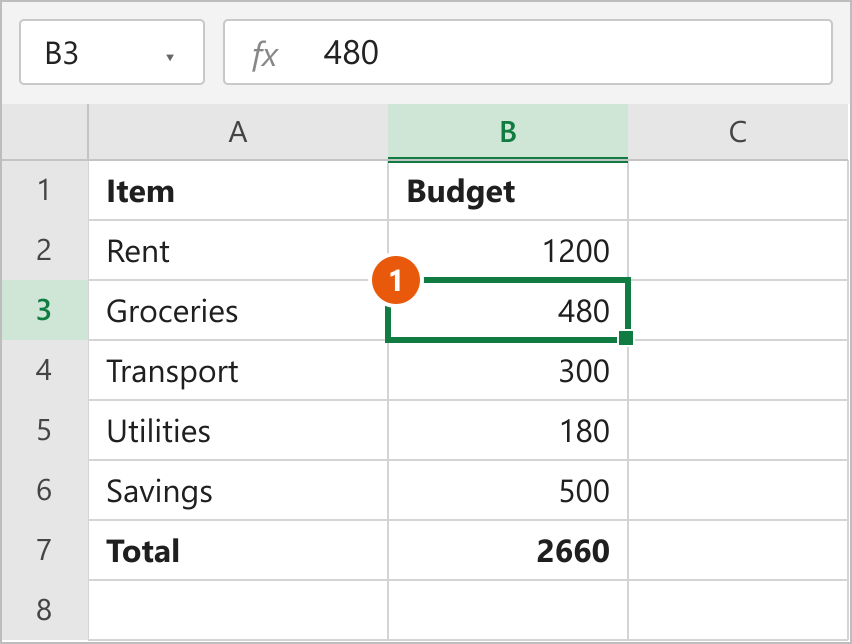Image resolution: width=852 pixels, height=644 pixels.
Task: Select empty cell C3 beside 480
Action: click(x=738, y=311)
